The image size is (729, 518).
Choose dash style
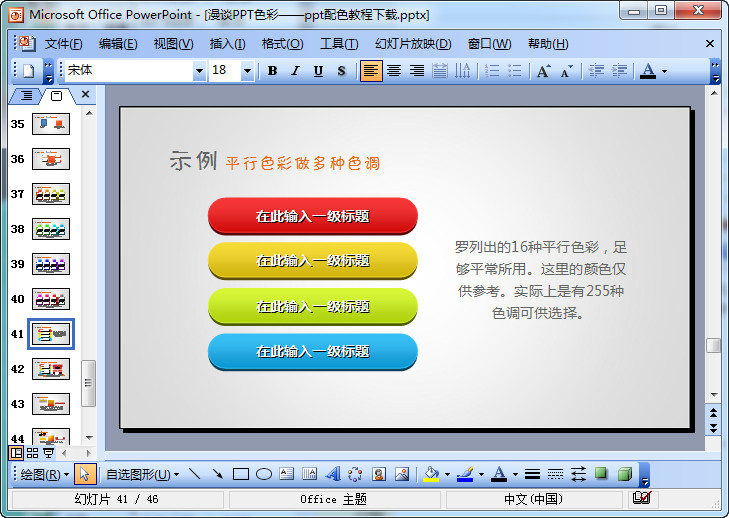tap(555, 474)
